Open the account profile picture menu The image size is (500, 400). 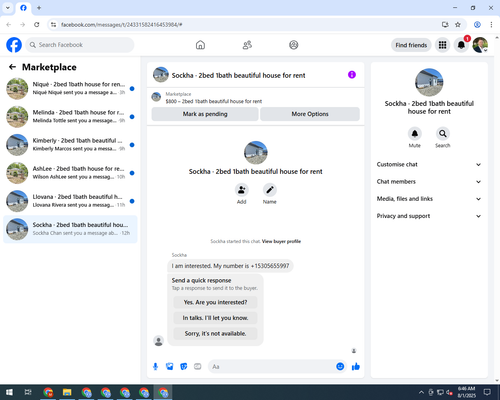pos(480,45)
